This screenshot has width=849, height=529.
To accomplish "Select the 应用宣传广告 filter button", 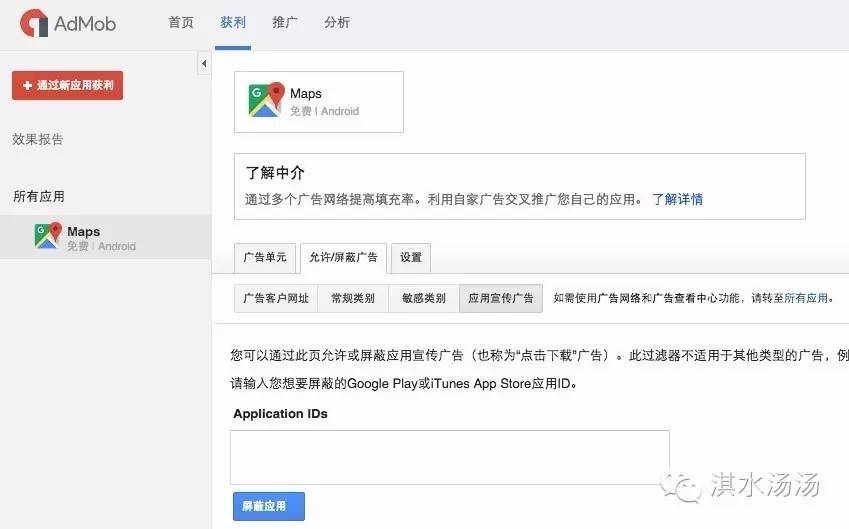I will [x=501, y=298].
